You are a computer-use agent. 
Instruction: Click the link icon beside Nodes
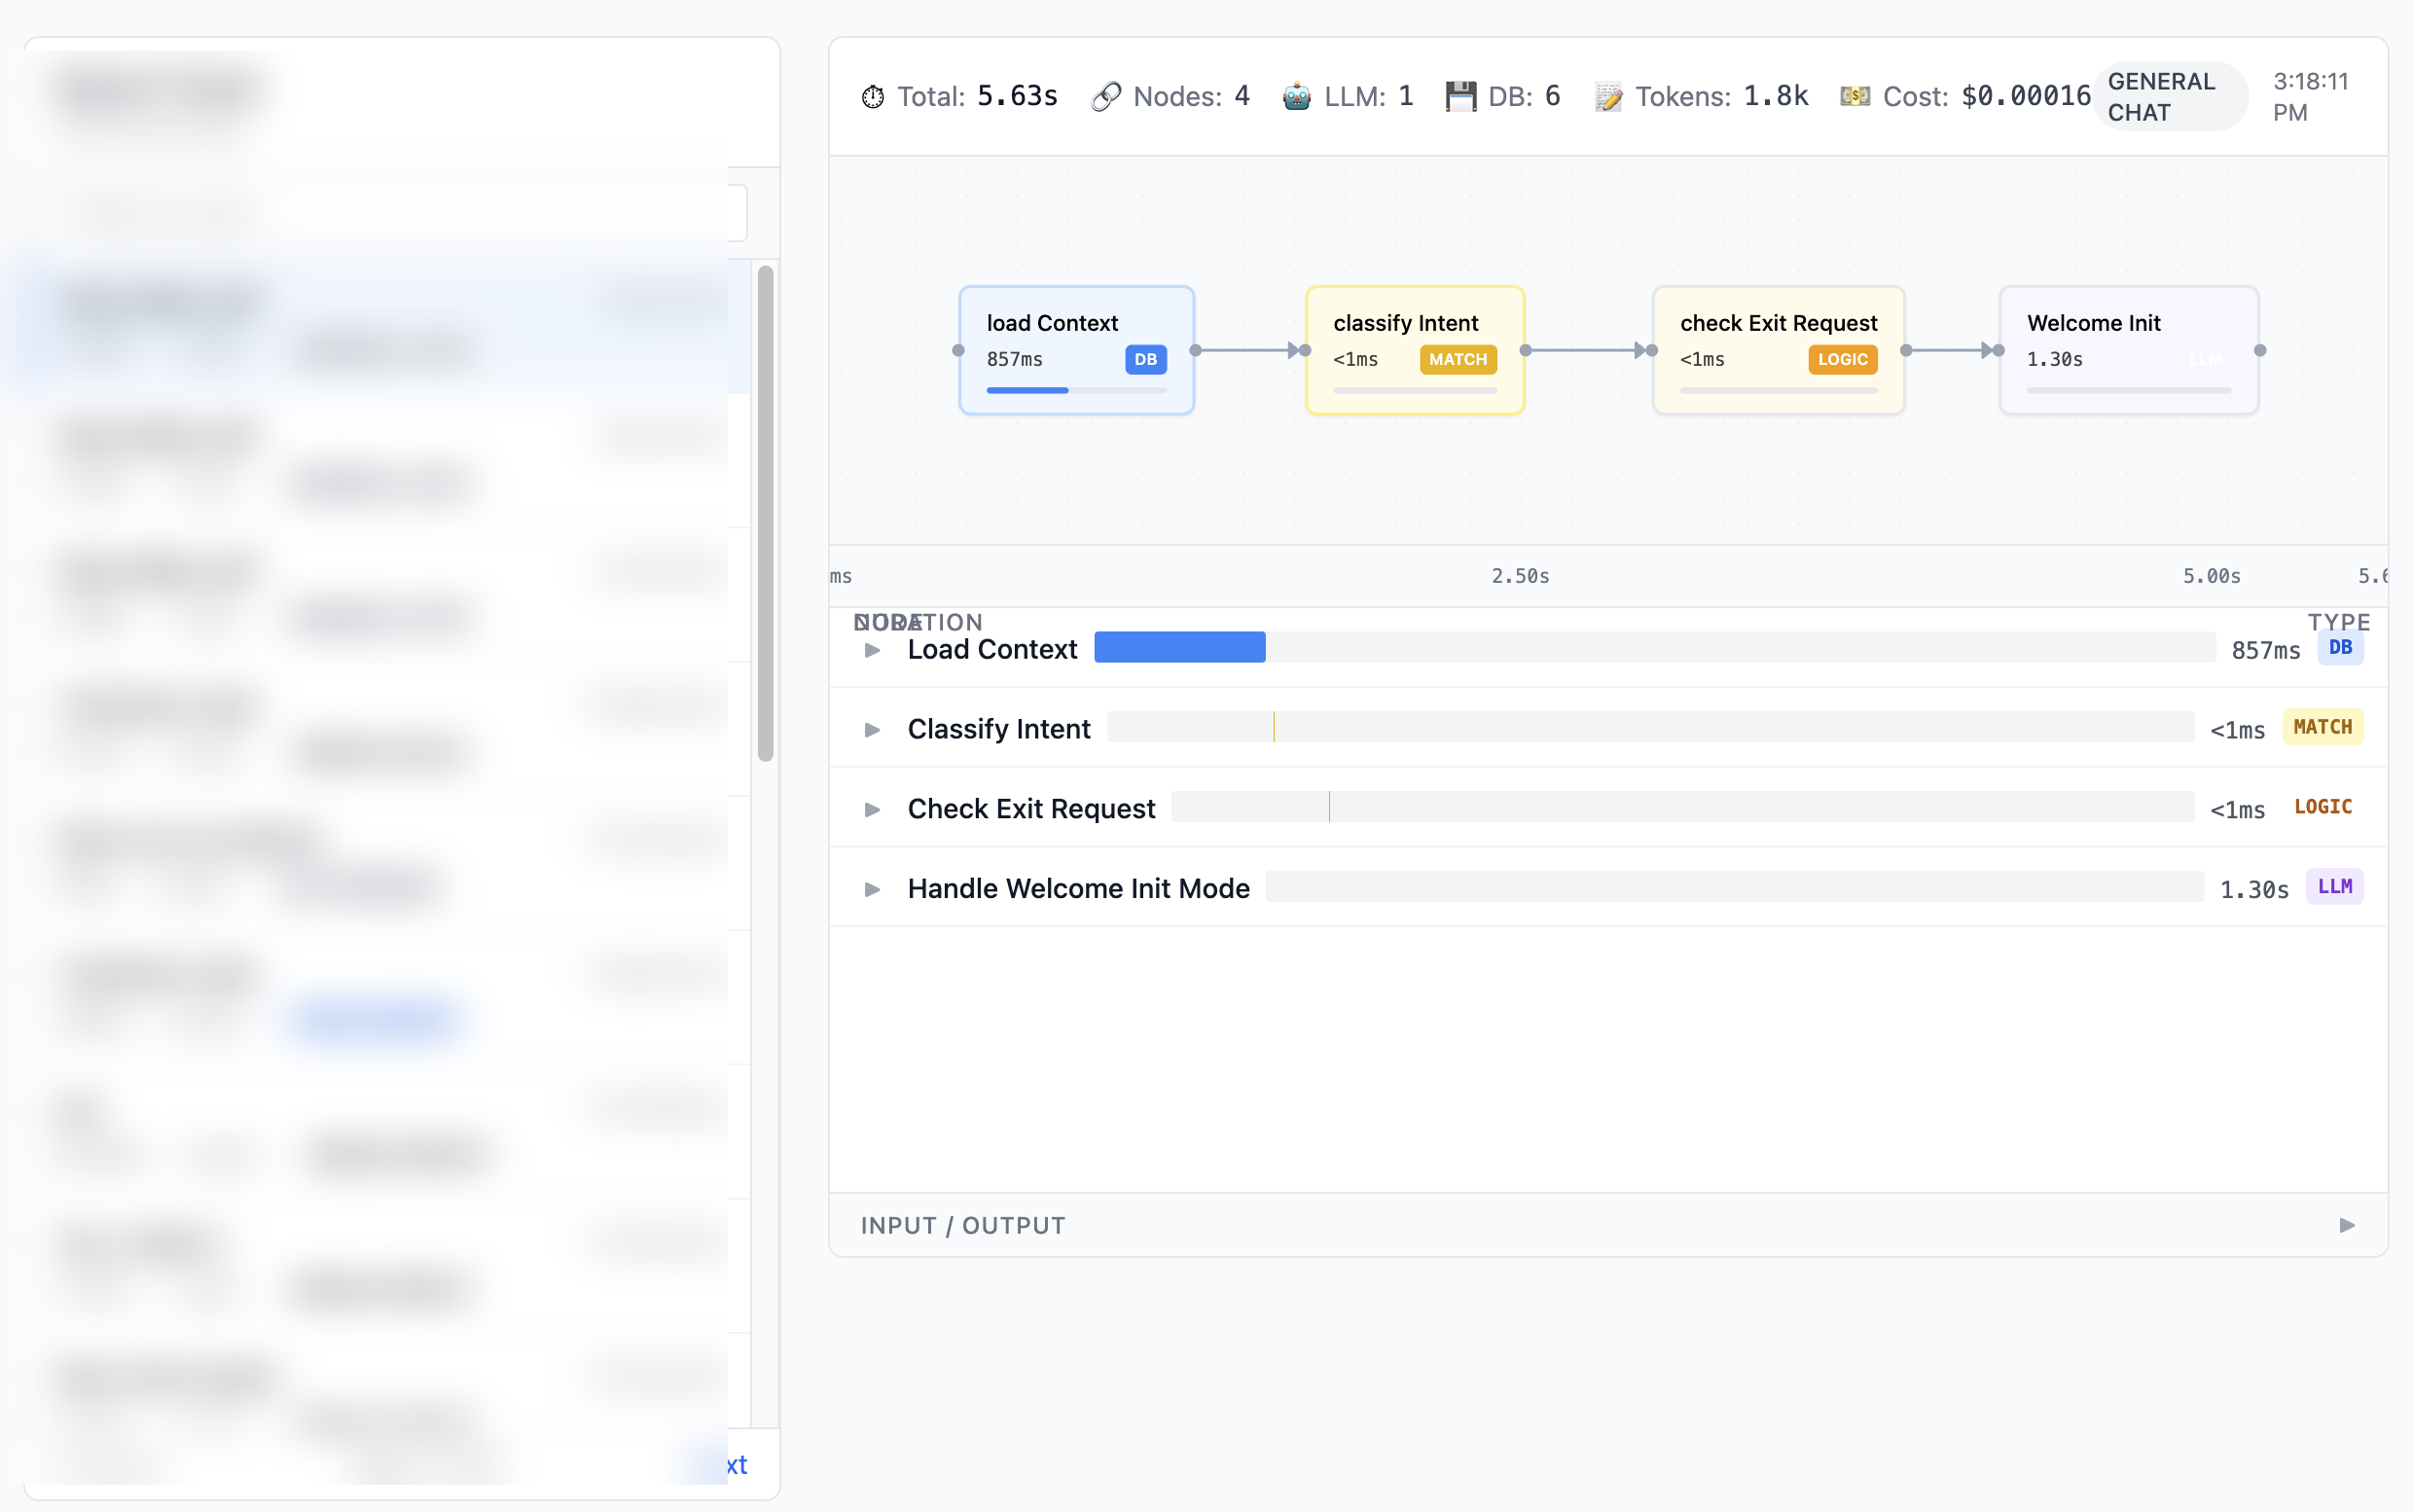pyautogui.click(x=1106, y=97)
